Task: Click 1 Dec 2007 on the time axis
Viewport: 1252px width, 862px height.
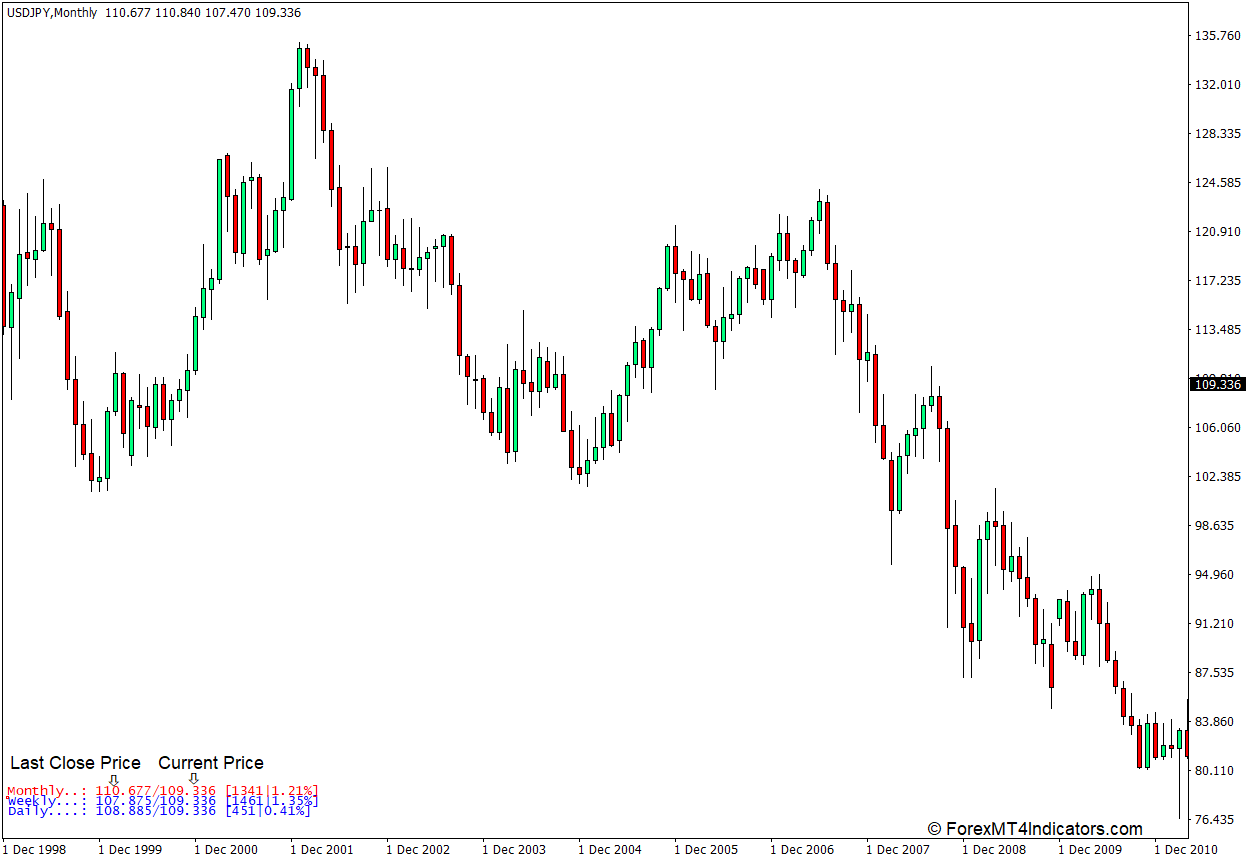Action: click(897, 850)
